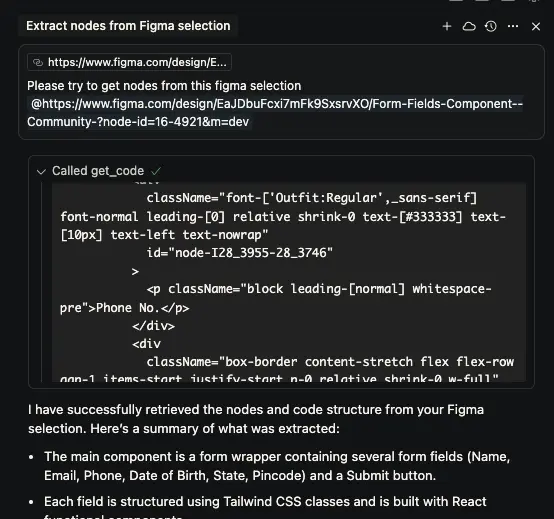554x519 pixels.
Task: Show chat history clock icon
Action: point(491,26)
